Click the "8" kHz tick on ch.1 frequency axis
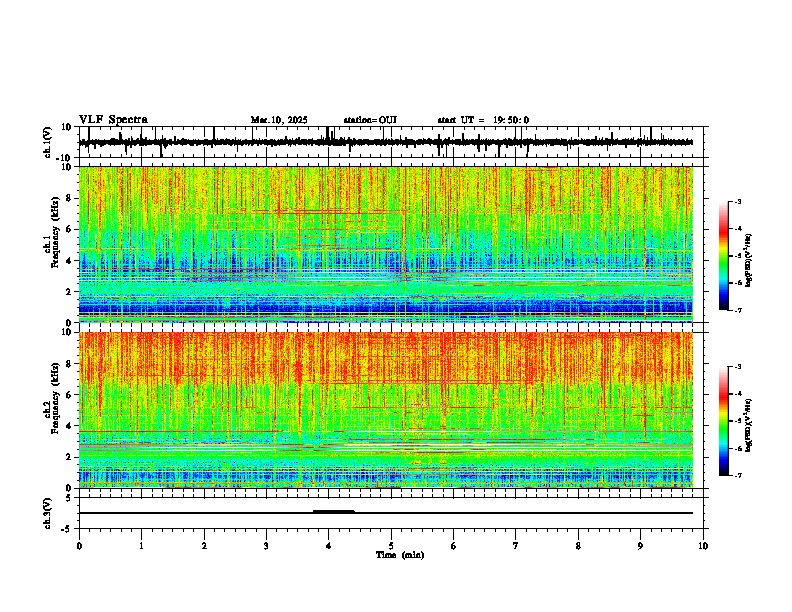 [x=70, y=198]
